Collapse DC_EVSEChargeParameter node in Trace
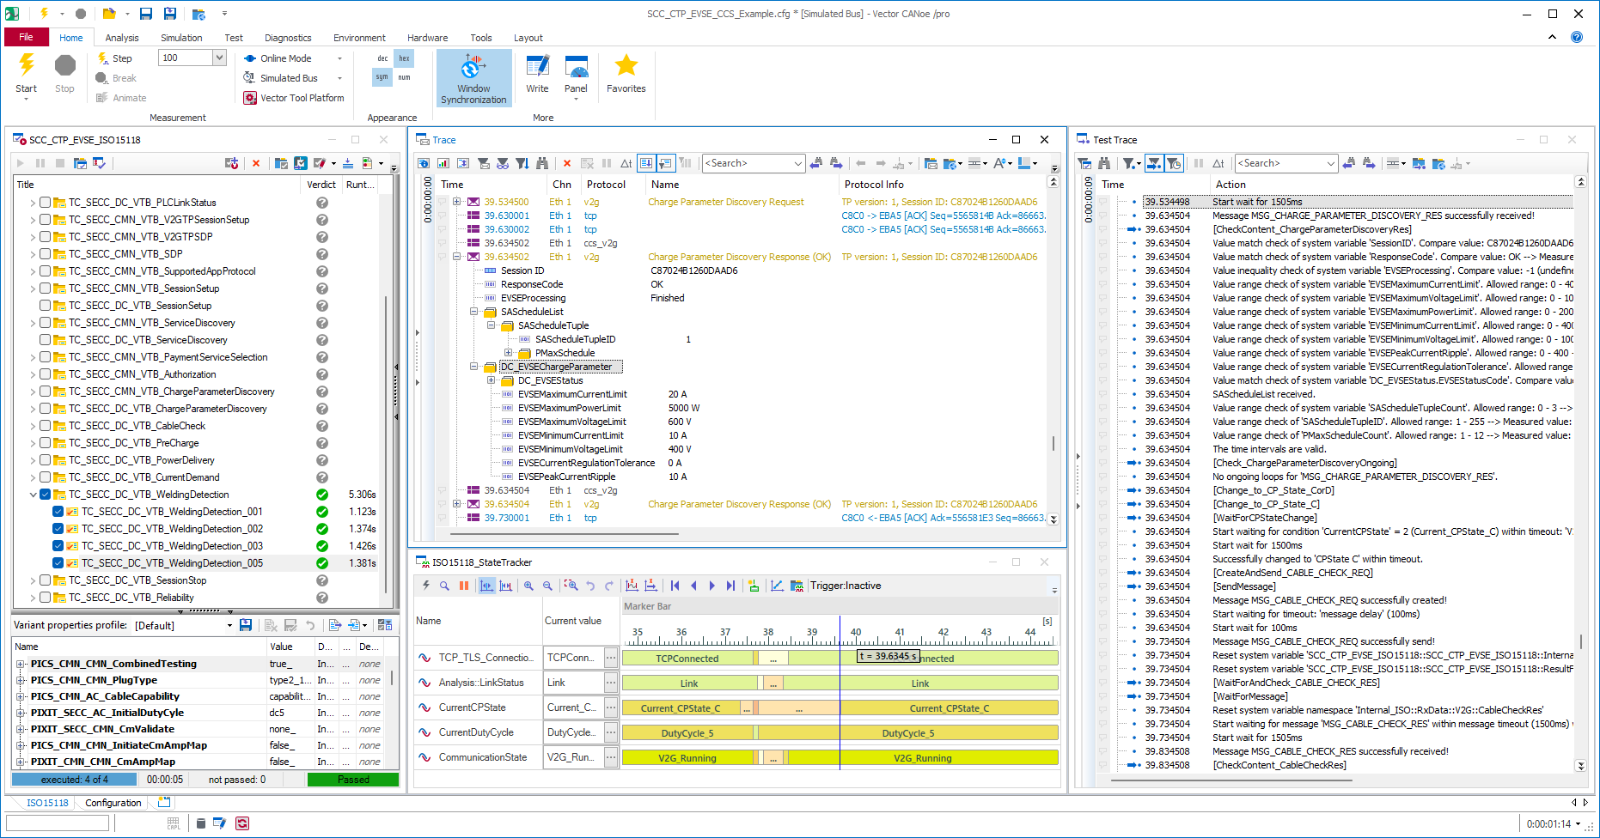This screenshot has height=838, width=1600. point(474,367)
